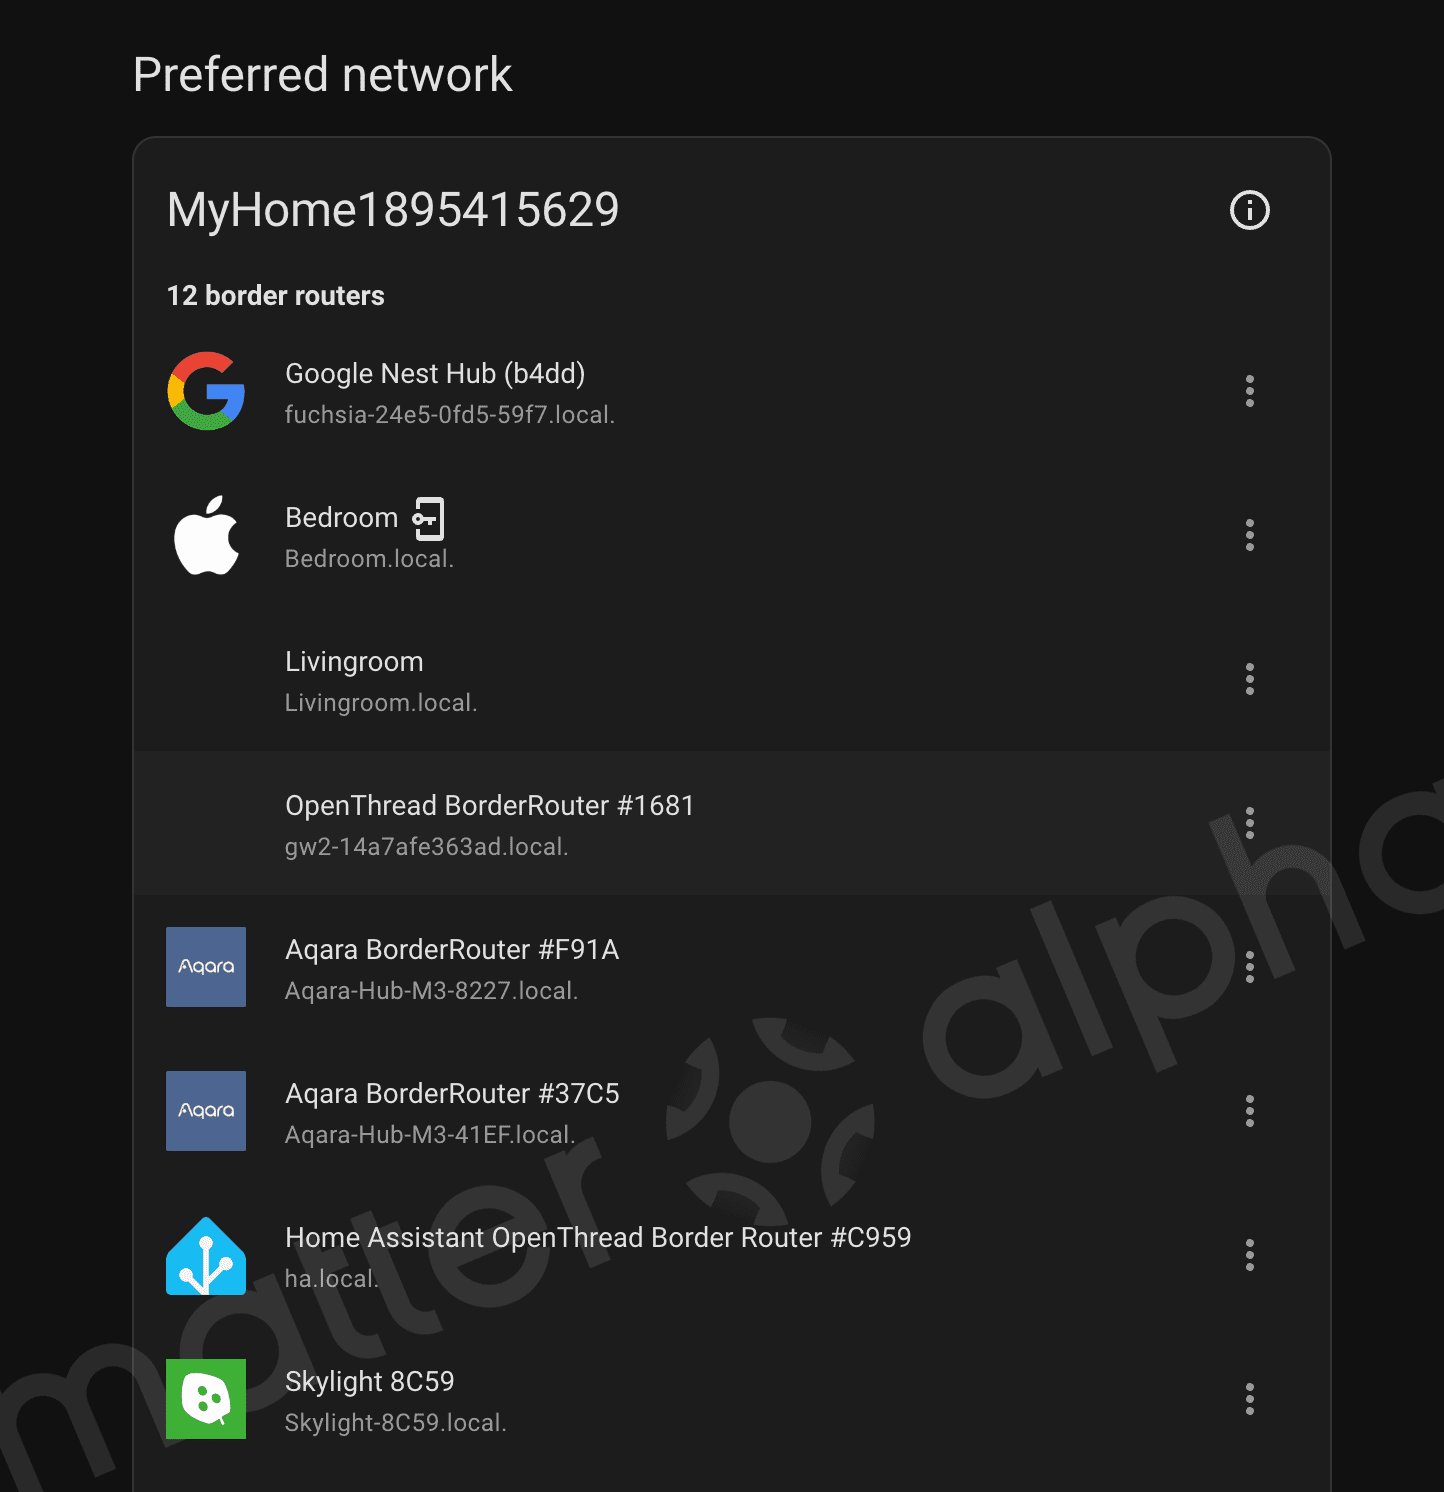Click the Apple logo next to Bedroom
1444x1492 pixels.
tap(206, 535)
